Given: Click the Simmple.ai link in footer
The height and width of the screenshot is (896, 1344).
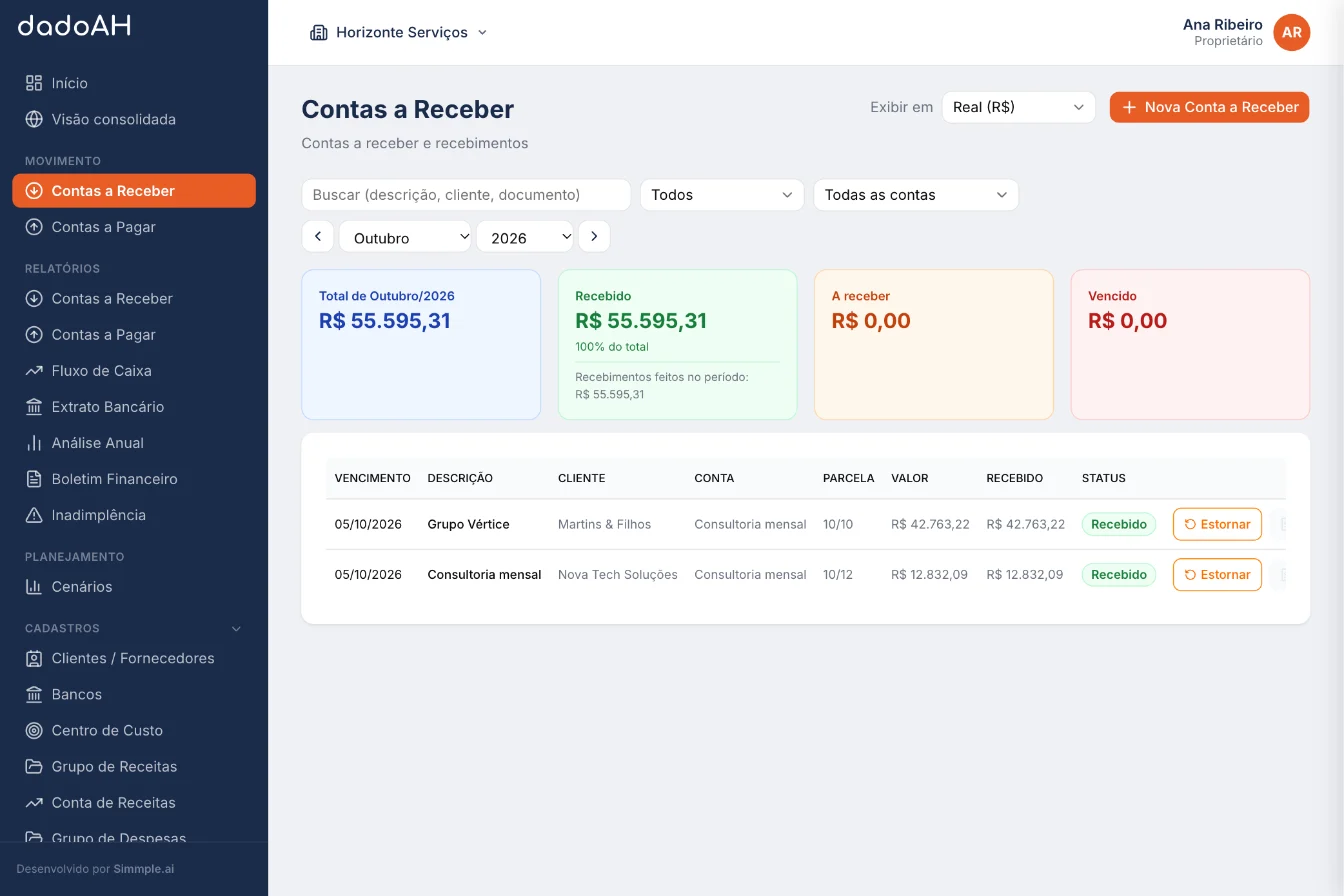Looking at the screenshot, I should (143, 869).
